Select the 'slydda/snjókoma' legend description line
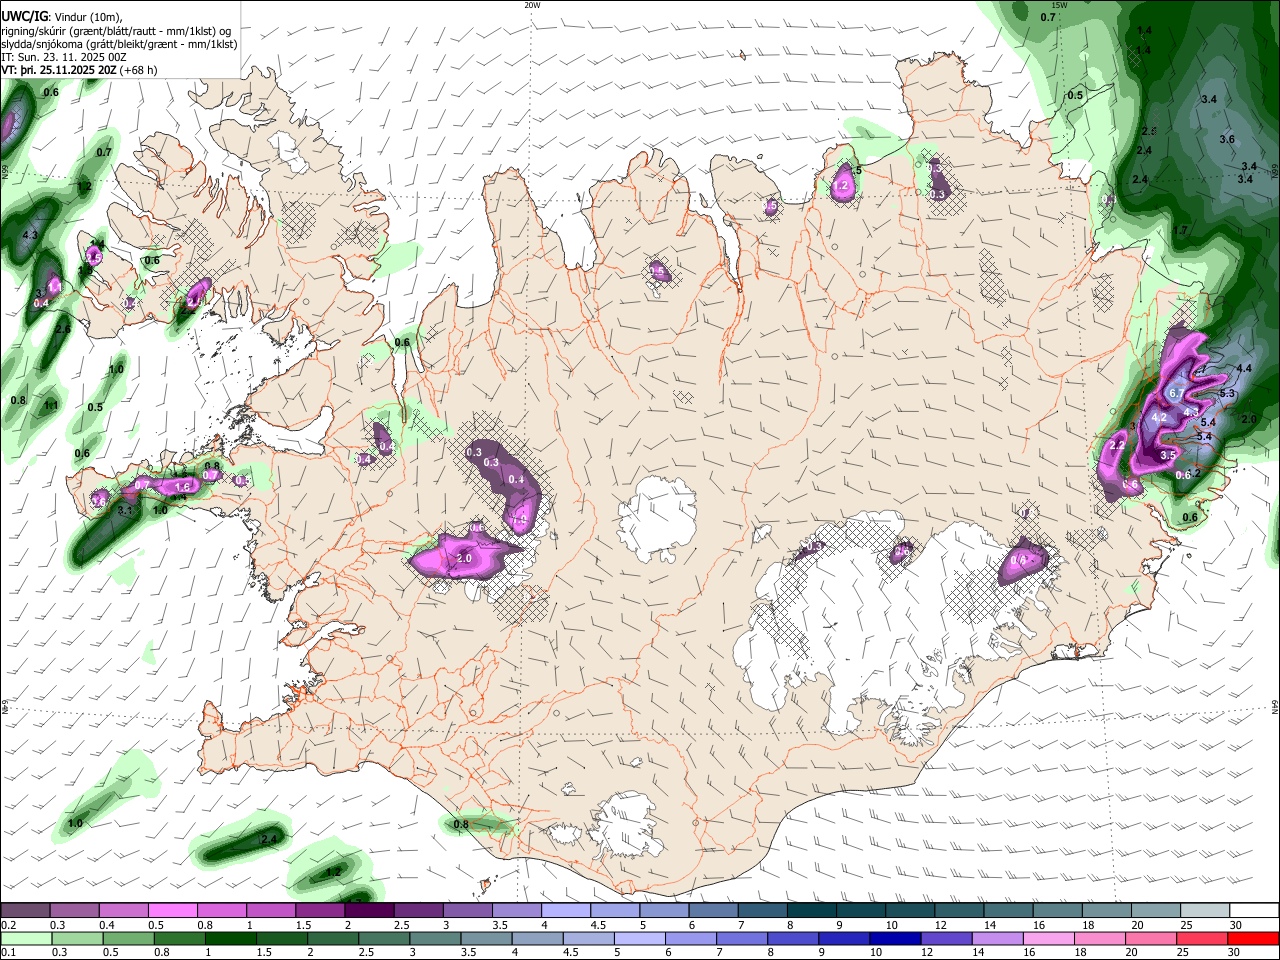Screen dimensions: 1280x960 119,44
